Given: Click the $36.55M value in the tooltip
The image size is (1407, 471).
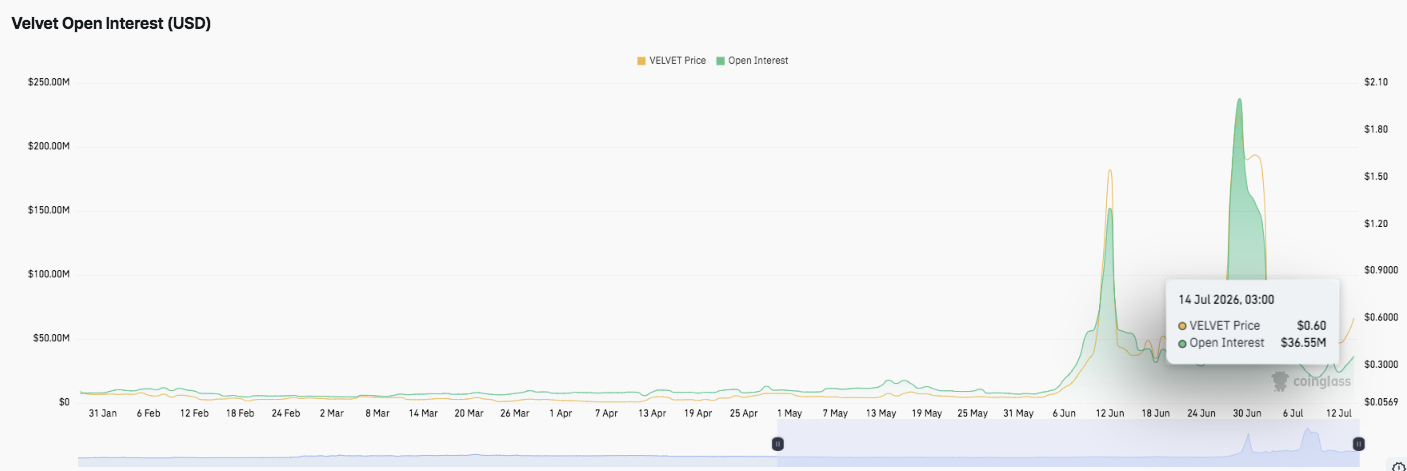Looking at the screenshot, I should click(x=1303, y=343).
